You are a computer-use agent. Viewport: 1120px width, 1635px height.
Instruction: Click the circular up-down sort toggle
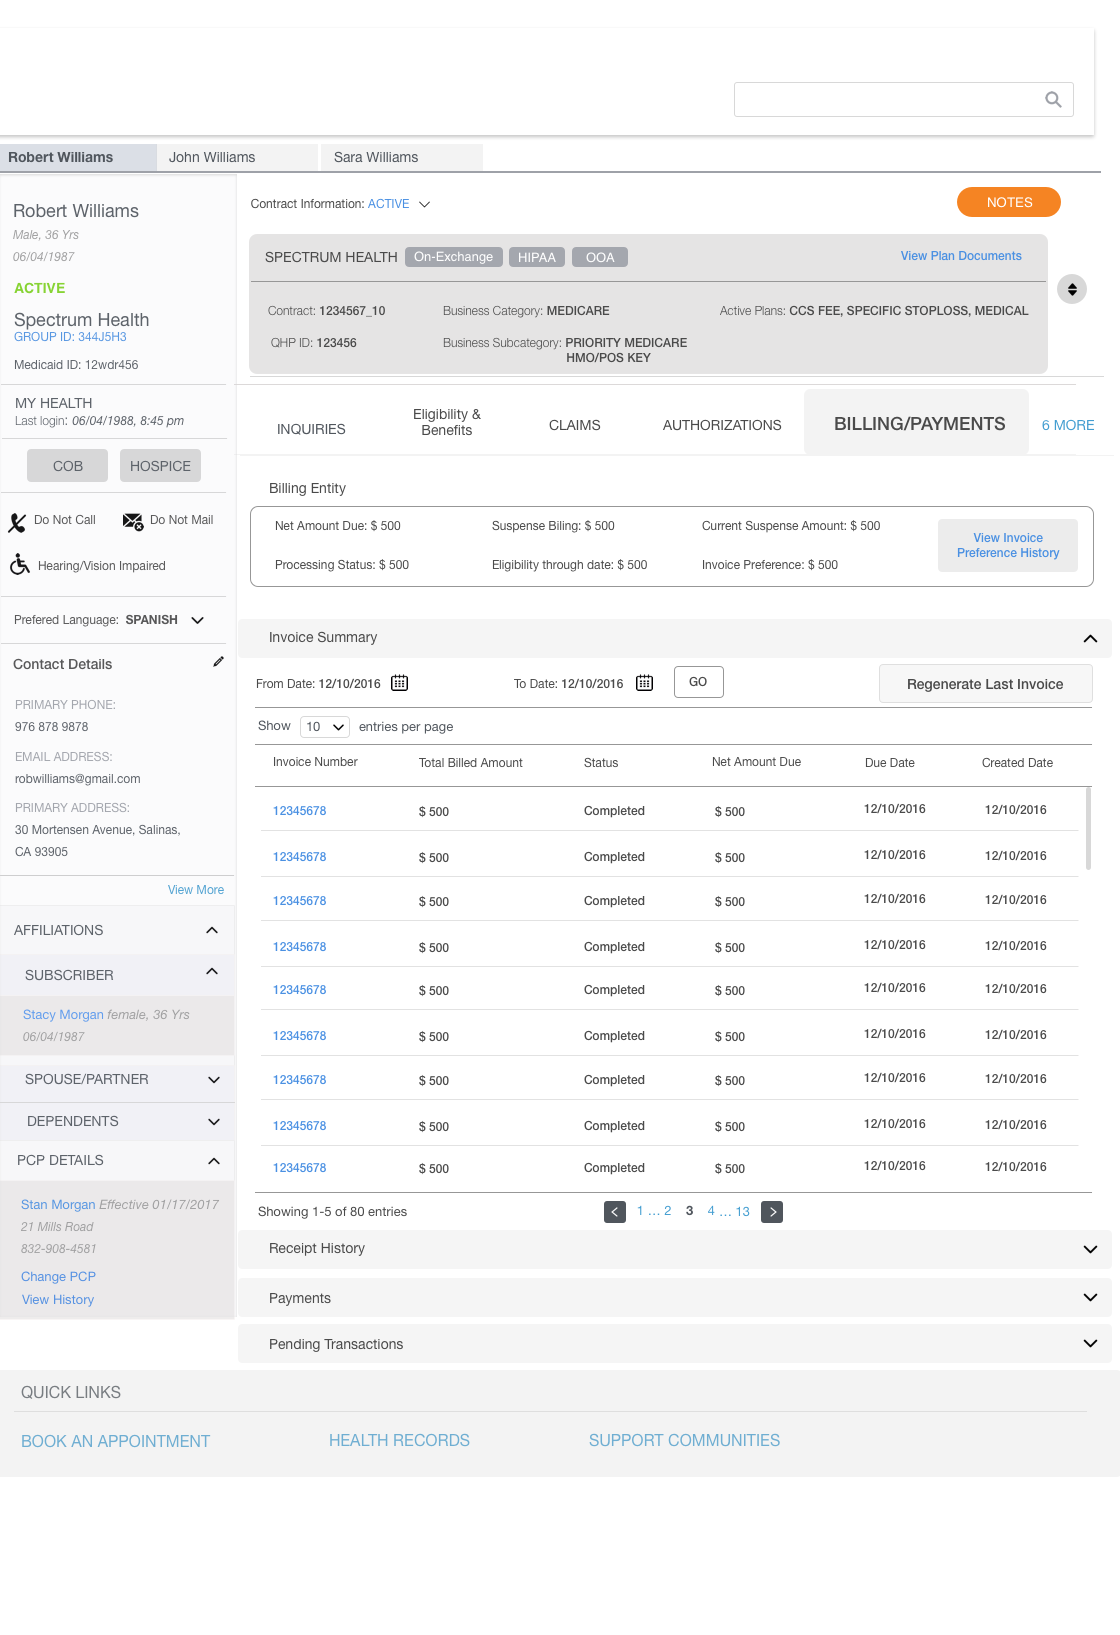pyautogui.click(x=1071, y=289)
